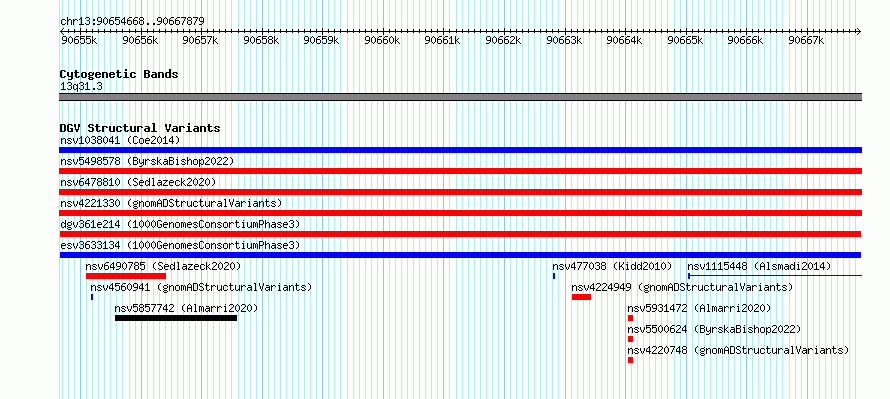Click ruler position 90660k
The width and height of the screenshot is (890, 399).
[382, 40]
